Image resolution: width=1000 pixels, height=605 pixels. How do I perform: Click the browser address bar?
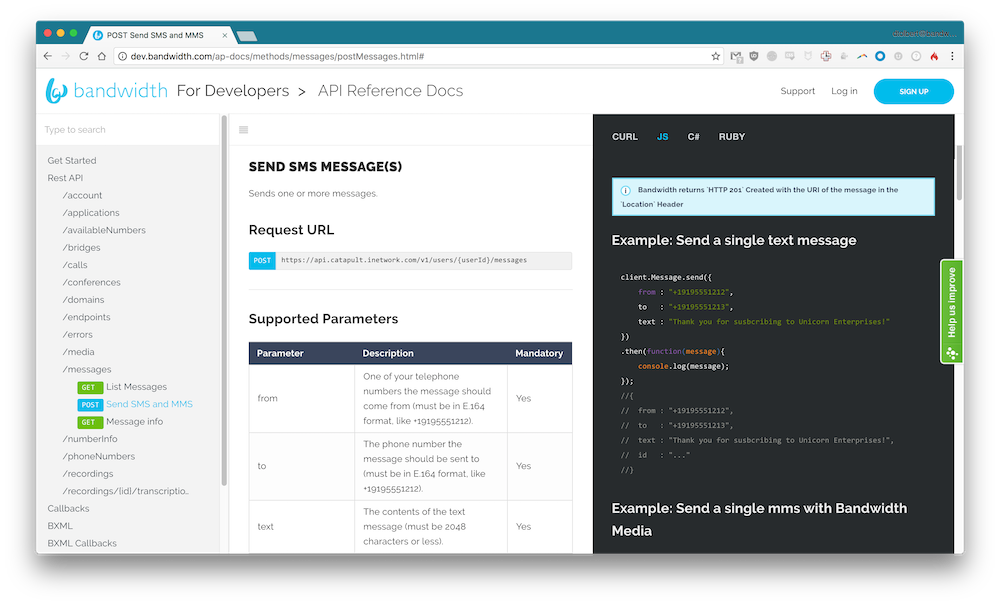(x=418, y=56)
